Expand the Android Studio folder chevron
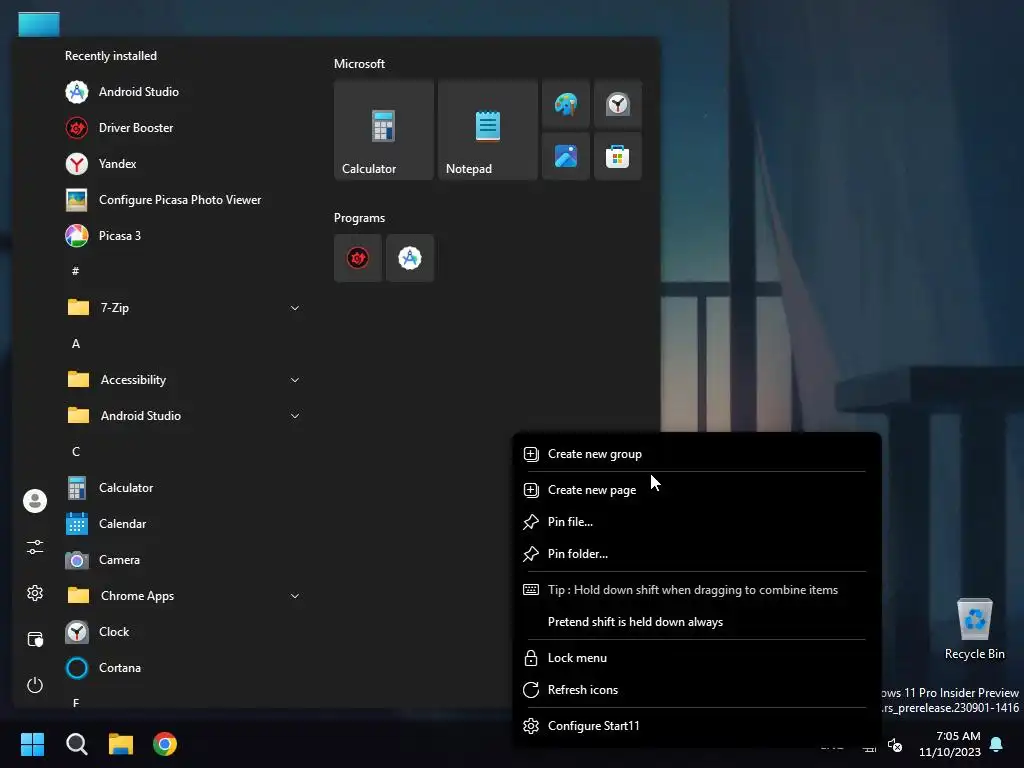The height and width of the screenshot is (768, 1024). tap(295, 416)
